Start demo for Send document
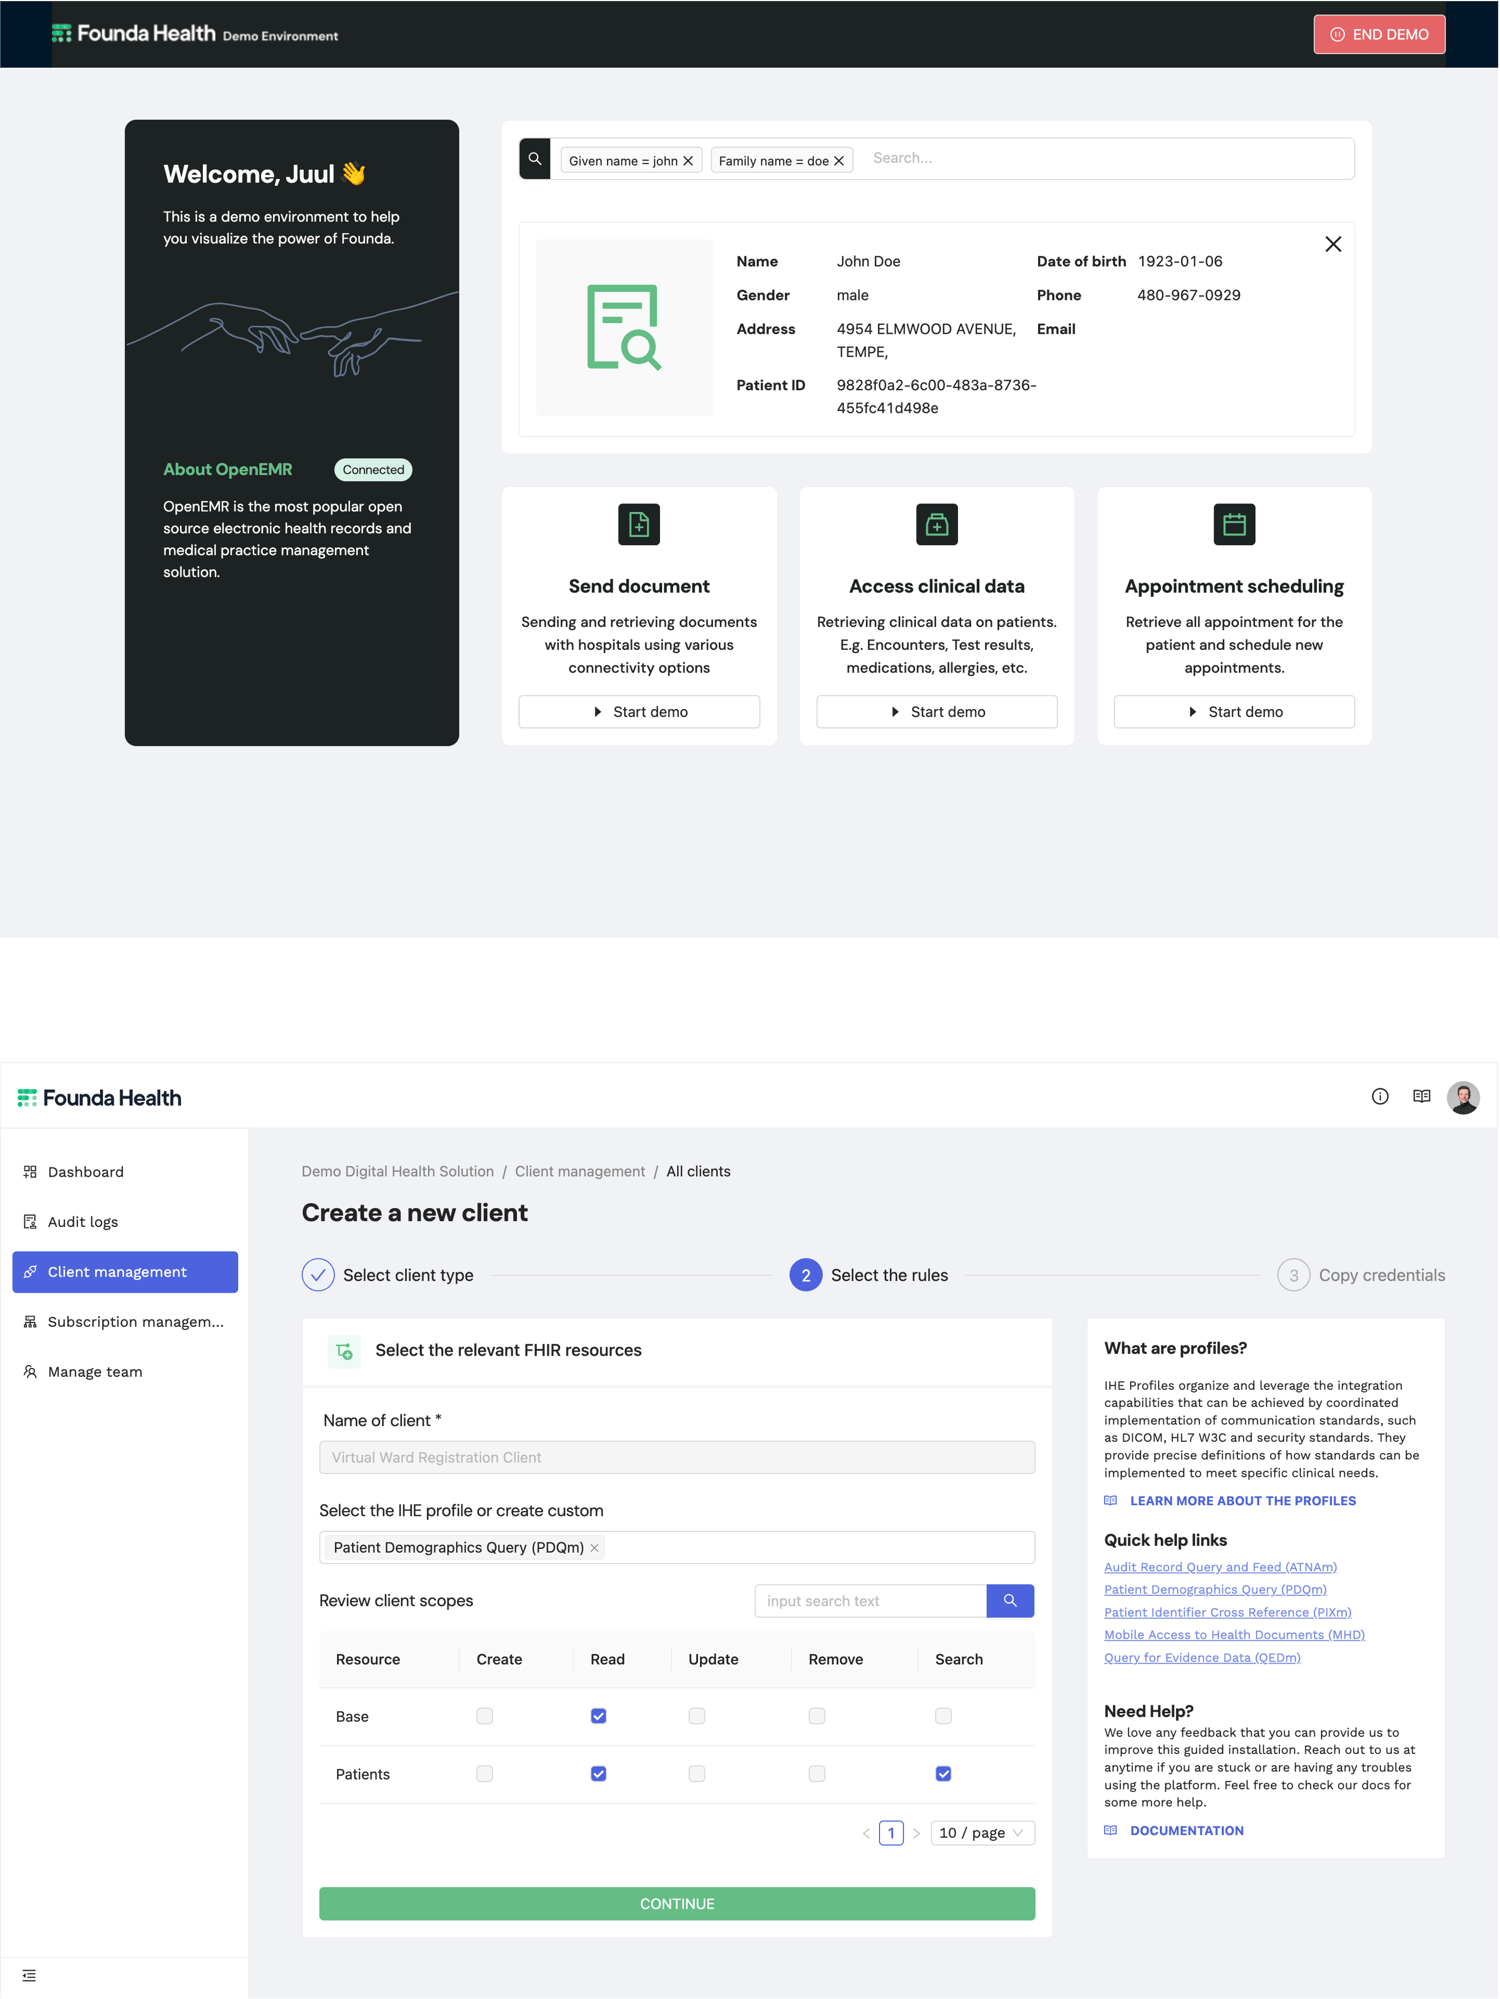This screenshot has height=1999, width=1500. [x=639, y=712]
